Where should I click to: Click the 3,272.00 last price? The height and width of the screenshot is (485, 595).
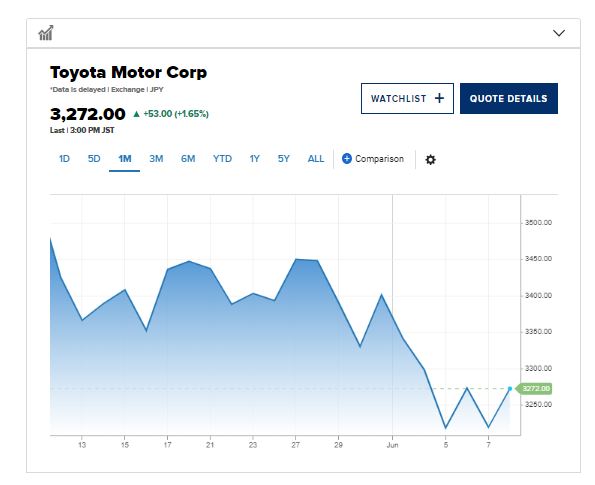point(87,114)
